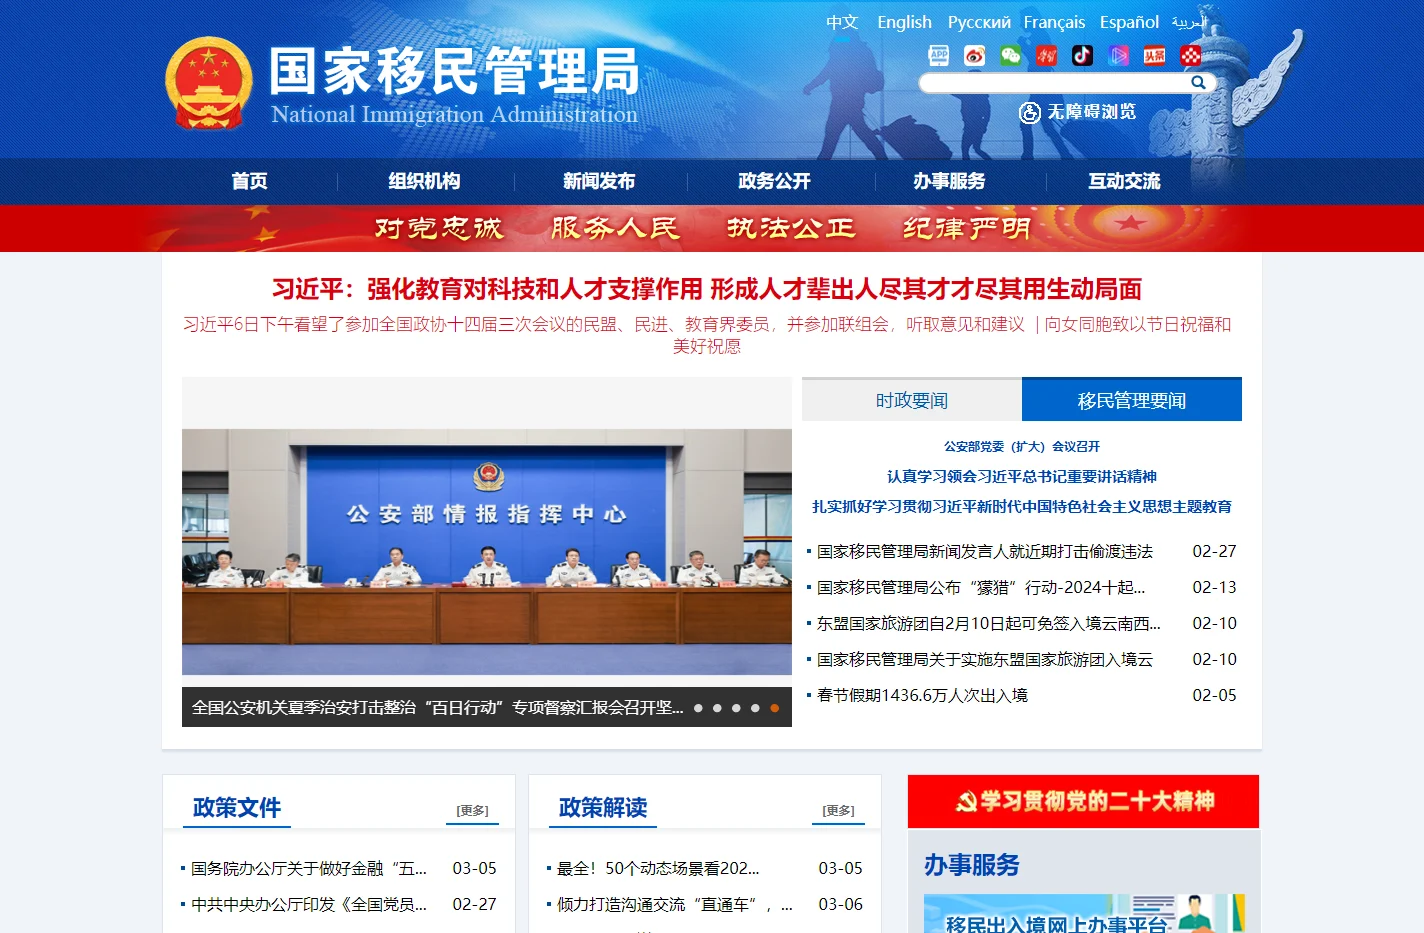The image size is (1424, 933).
Task: Open 认真学习领会习近平总书记重要讲话精神 link
Action: click(x=1022, y=477)
